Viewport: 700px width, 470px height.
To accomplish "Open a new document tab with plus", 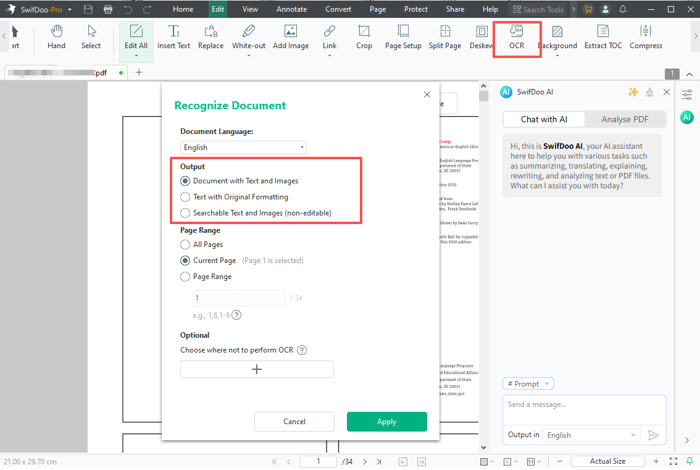I will 138,72.
